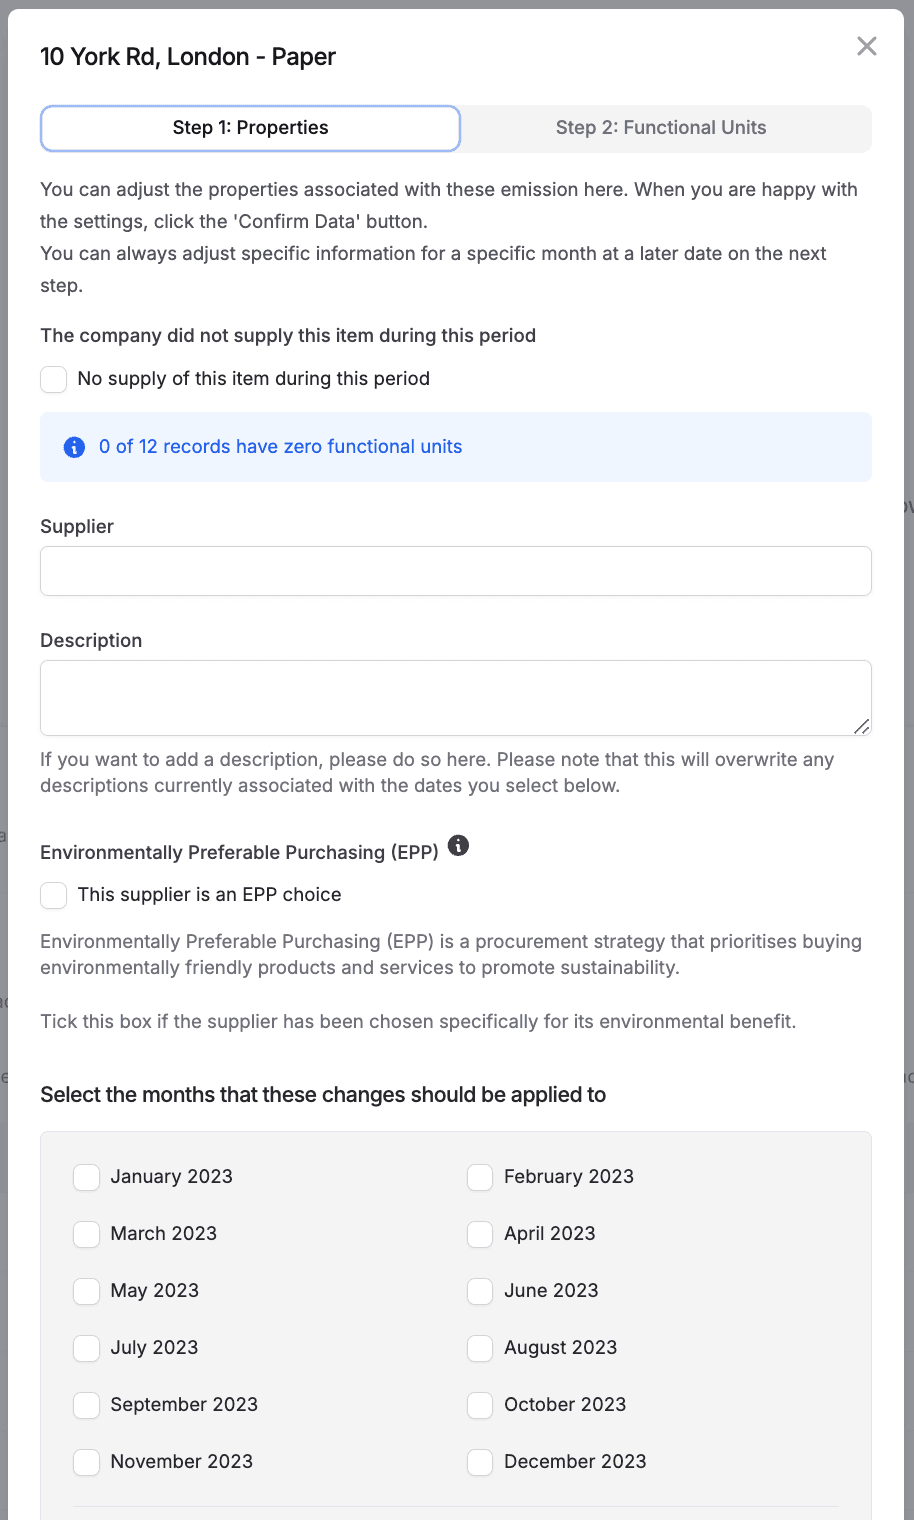
Task: Check the May 2023 box
Action: [x=87, y=1291]
